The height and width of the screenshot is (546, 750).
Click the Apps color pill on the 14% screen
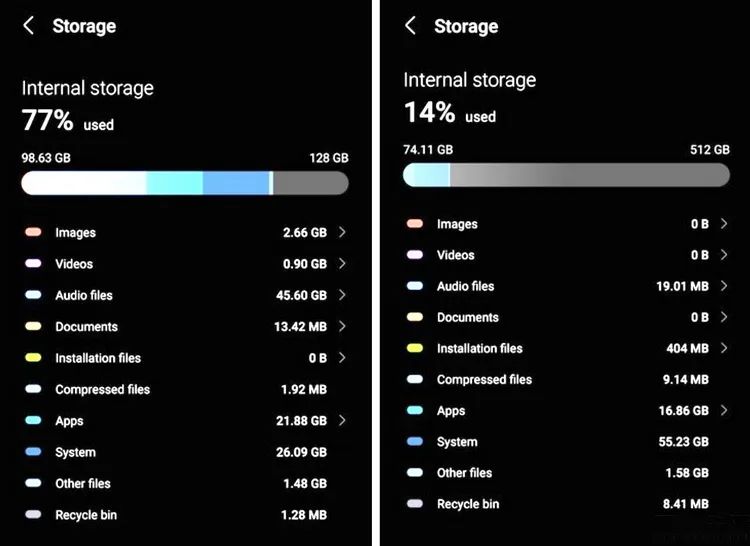click(x=415, y=411)
